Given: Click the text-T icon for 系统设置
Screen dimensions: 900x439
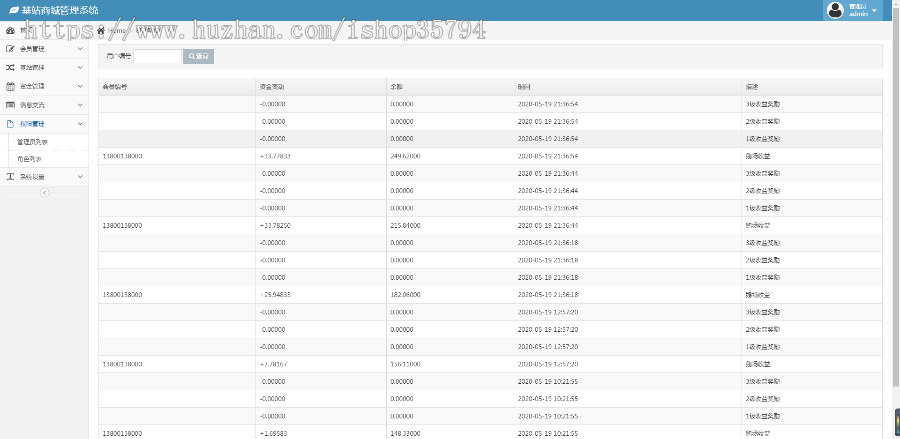Looking at the screenshot, I should 10,177.
